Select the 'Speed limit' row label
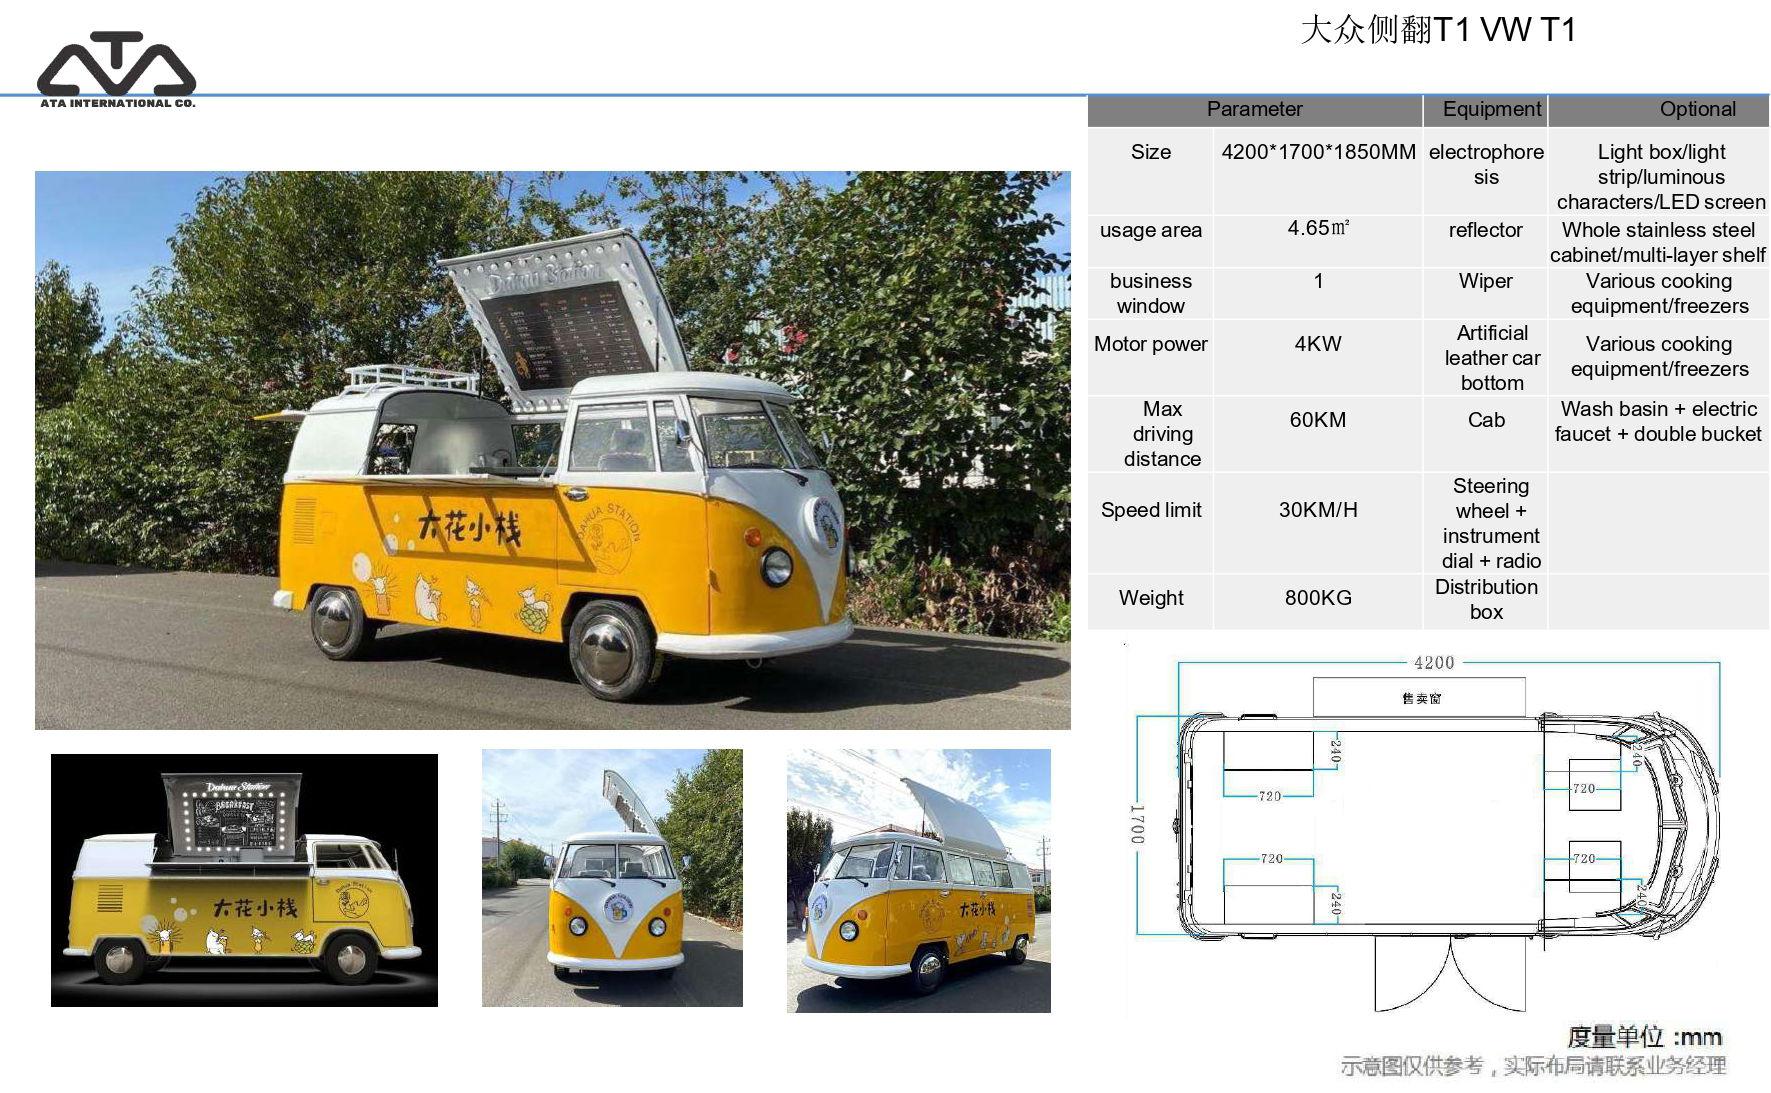Viewport: 1771px width, 1093px height. [1150, 510]
